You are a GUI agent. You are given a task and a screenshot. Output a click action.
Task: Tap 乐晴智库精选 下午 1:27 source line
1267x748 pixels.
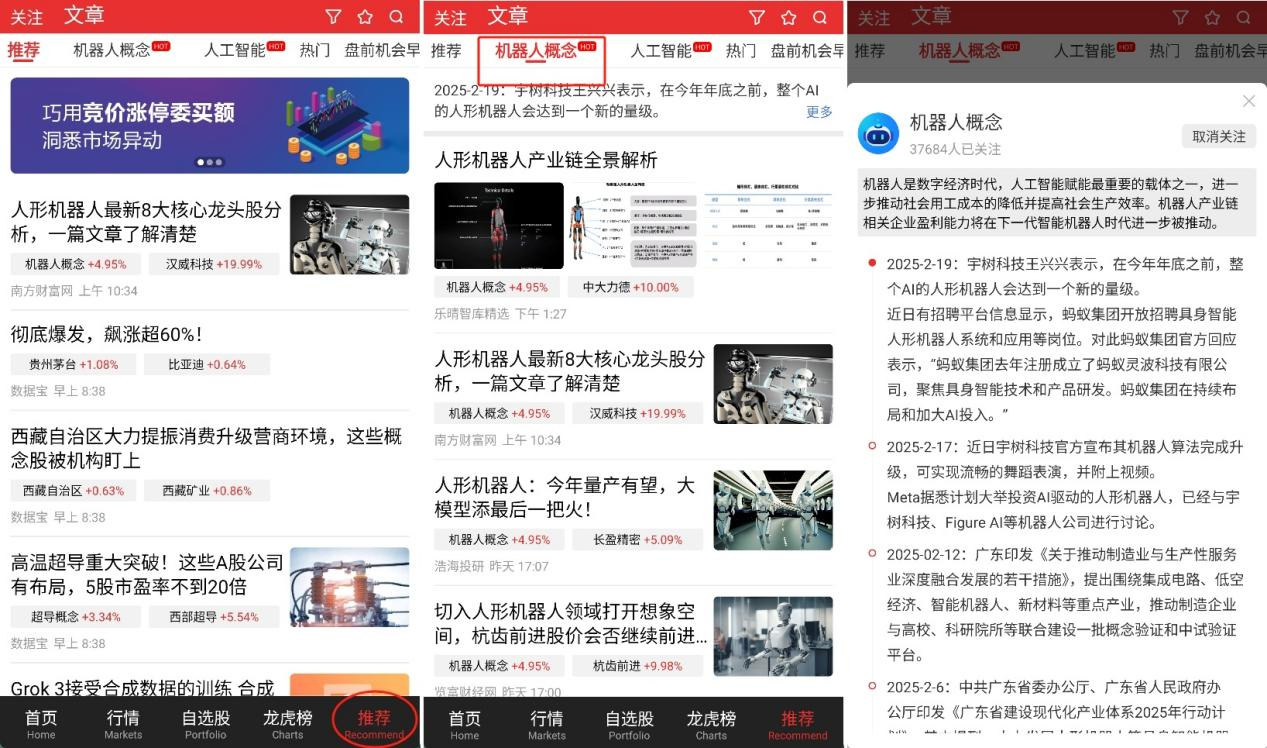point(500,314)
